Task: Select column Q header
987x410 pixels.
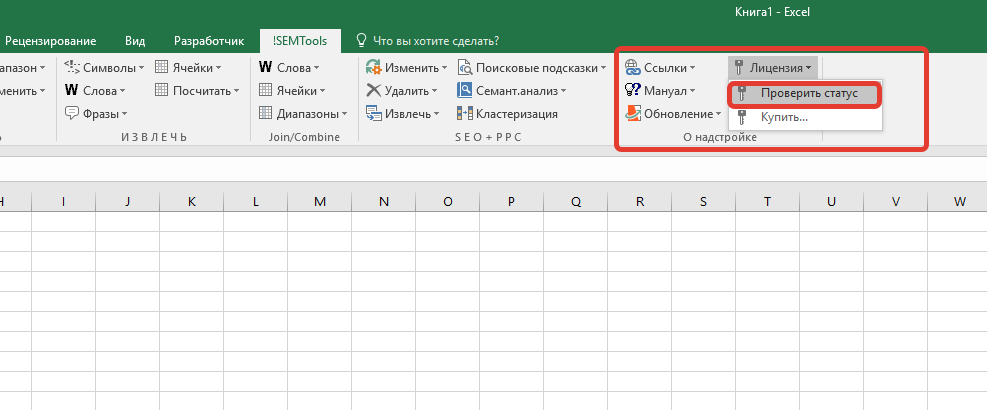Action: pos(576,202)
